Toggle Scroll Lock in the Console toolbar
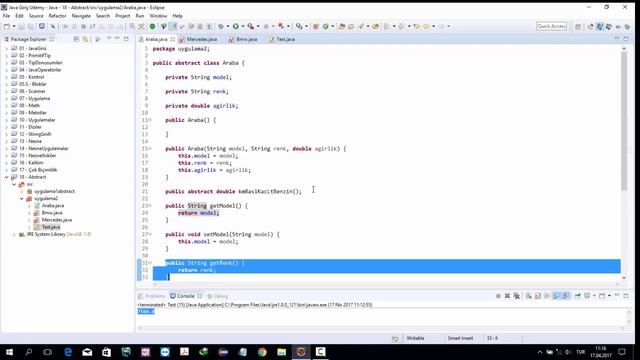640x360 pixels. pyautogui.click(x=538, y=296)
